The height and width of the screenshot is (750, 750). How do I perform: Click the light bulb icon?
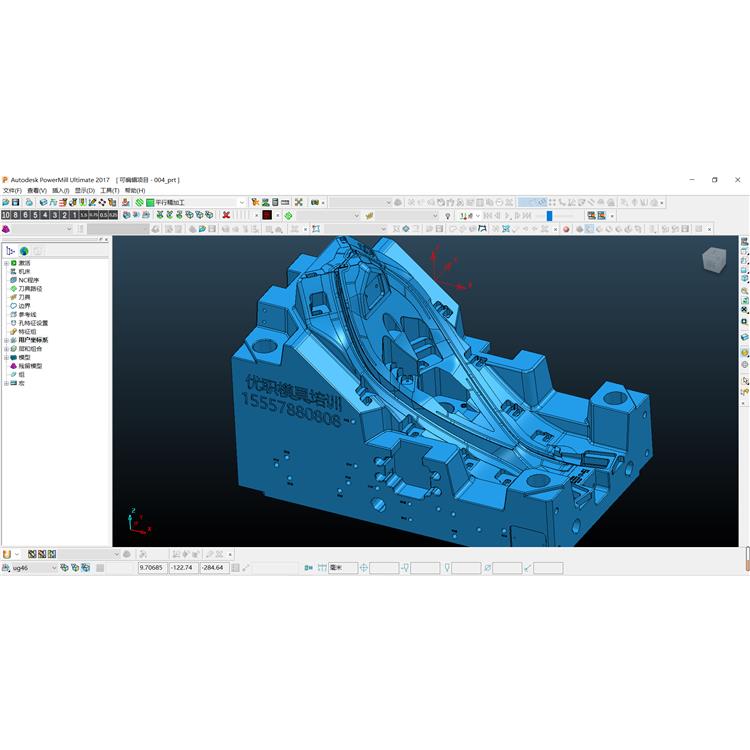click(x=448, y=216)
